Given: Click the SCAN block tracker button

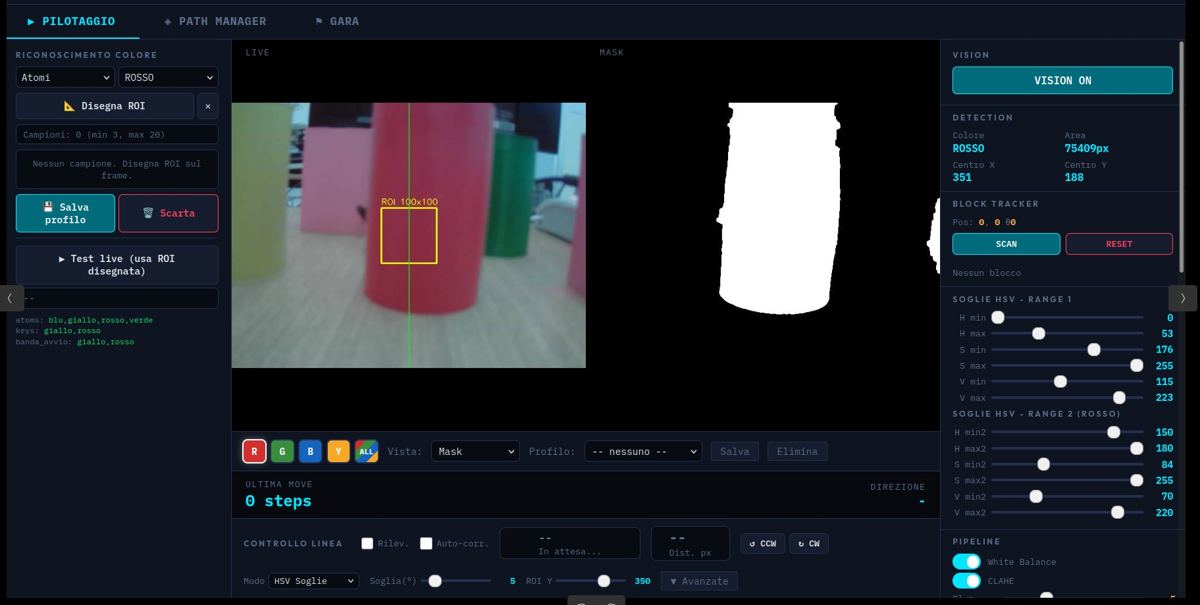Looking at the screenshot, I should [x=1006, y=244].
